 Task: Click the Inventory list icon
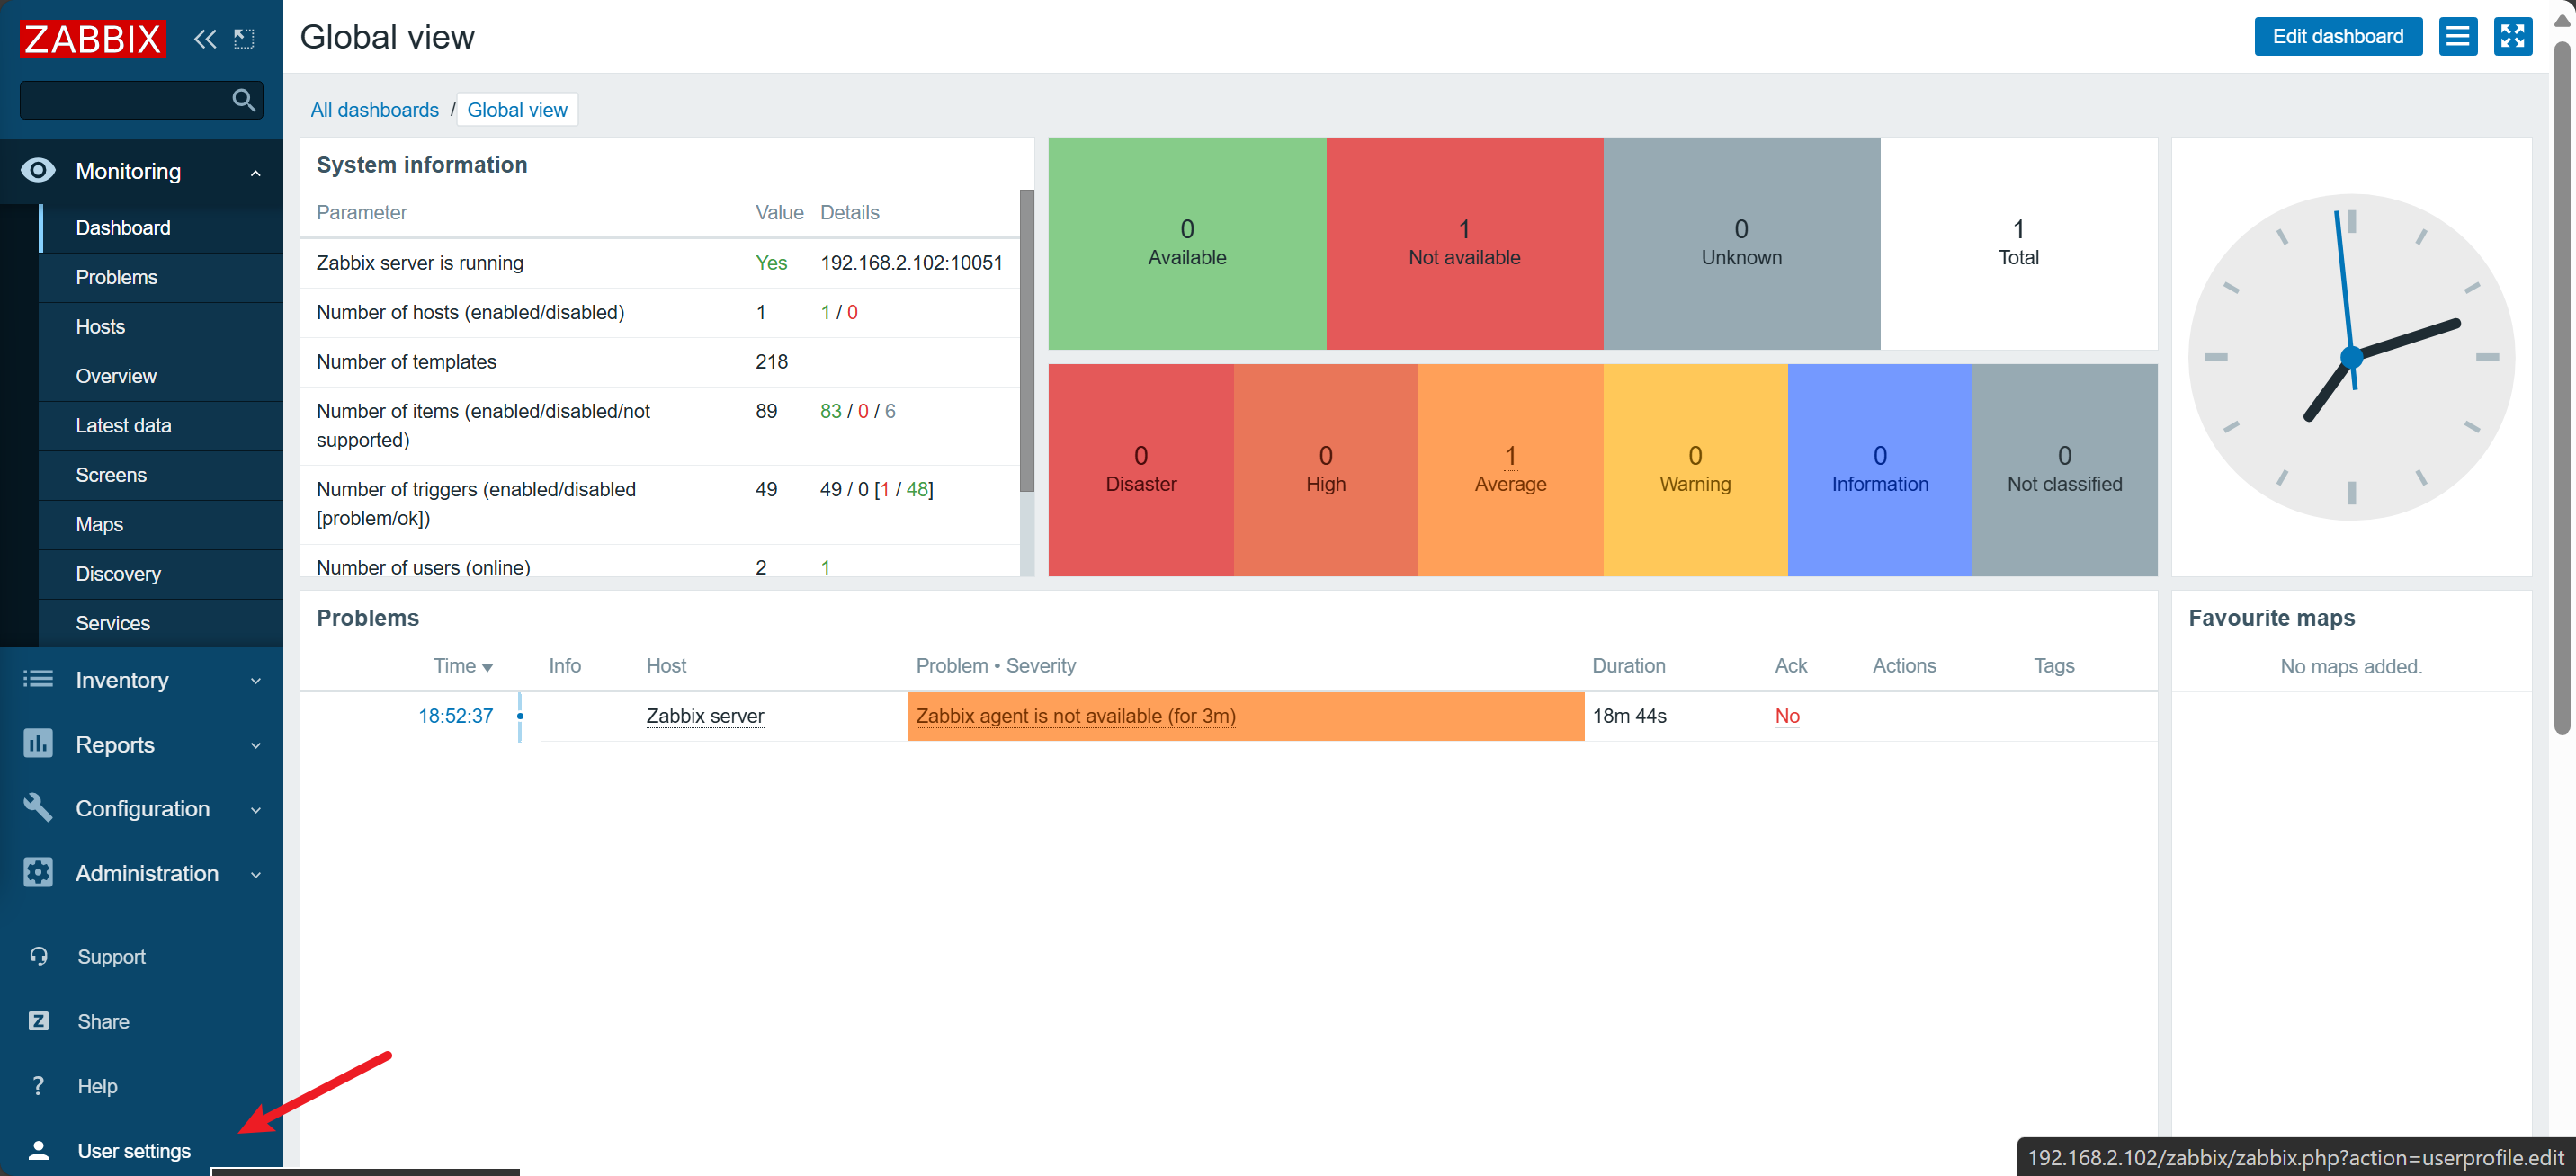point(38,679)
